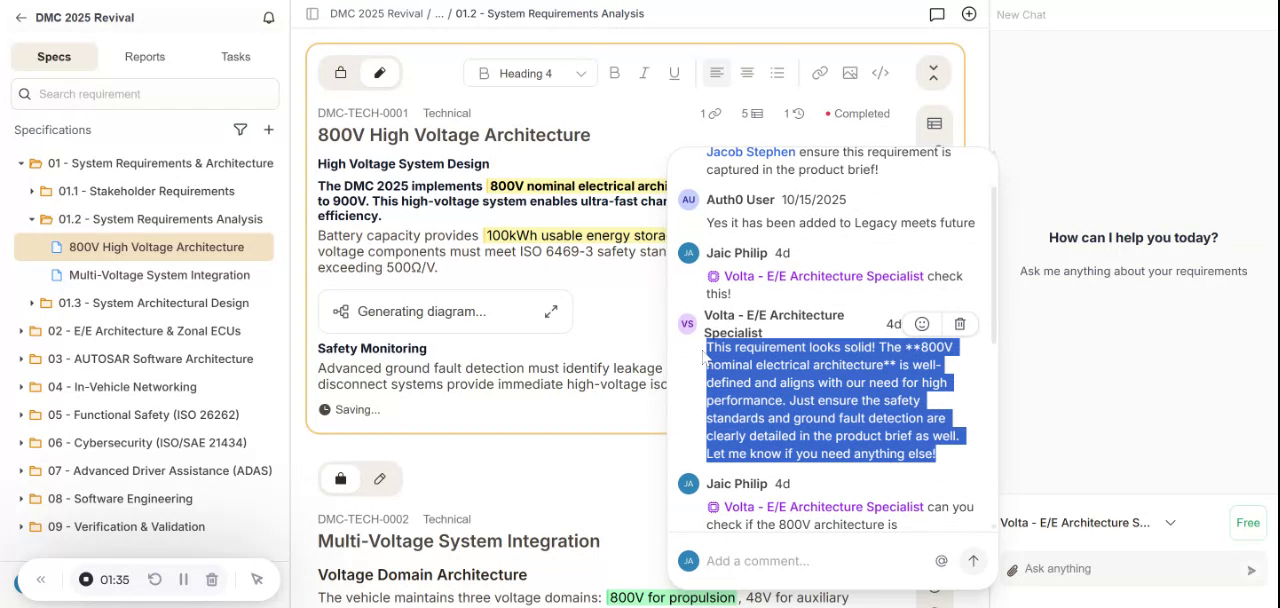Toggle edit mode pencil on DMC-TECH-0001
Screen dimensions: 1280x608
pyautogui.click(x=380, y=73)
